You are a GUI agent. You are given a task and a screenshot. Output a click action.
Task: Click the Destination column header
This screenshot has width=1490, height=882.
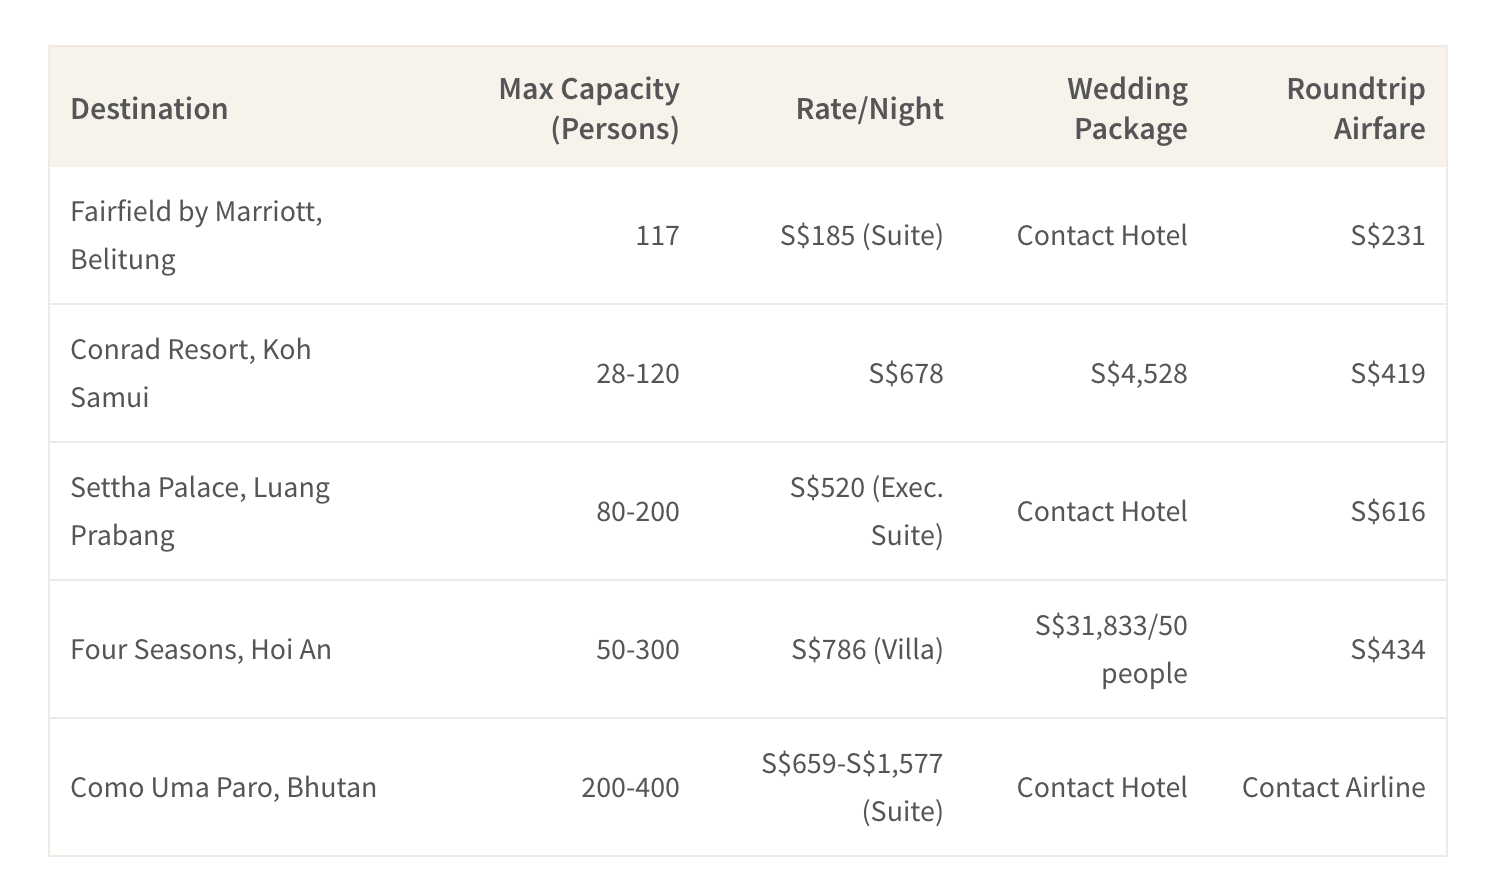tap(149, 108)
